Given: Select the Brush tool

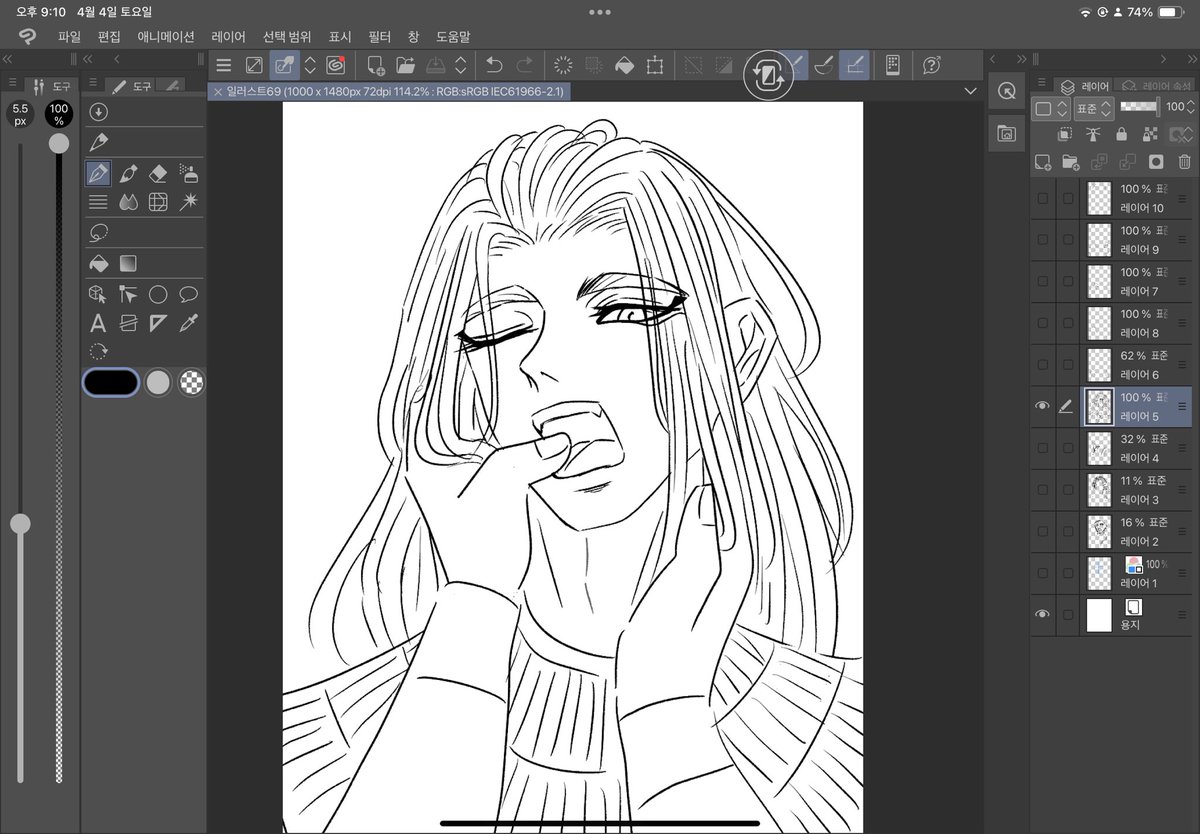Looking at the screenshot, I should [x=128, y=173].
